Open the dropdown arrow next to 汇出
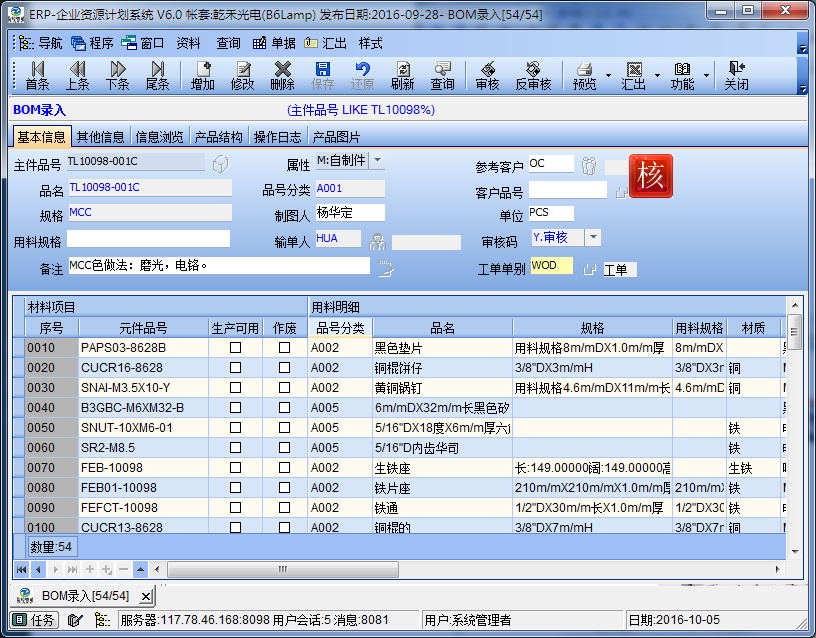816x638 pixels. coord(657,76)
